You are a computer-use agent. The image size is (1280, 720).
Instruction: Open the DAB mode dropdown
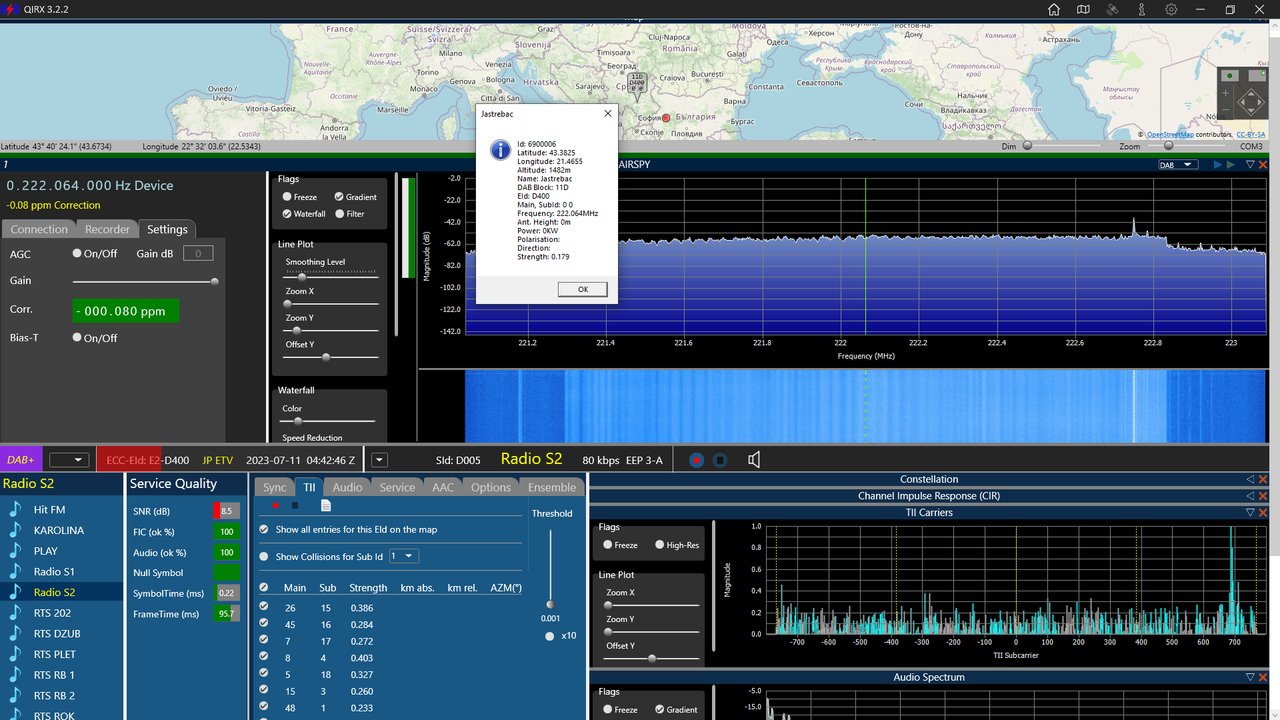click(x=1176, y=165)
